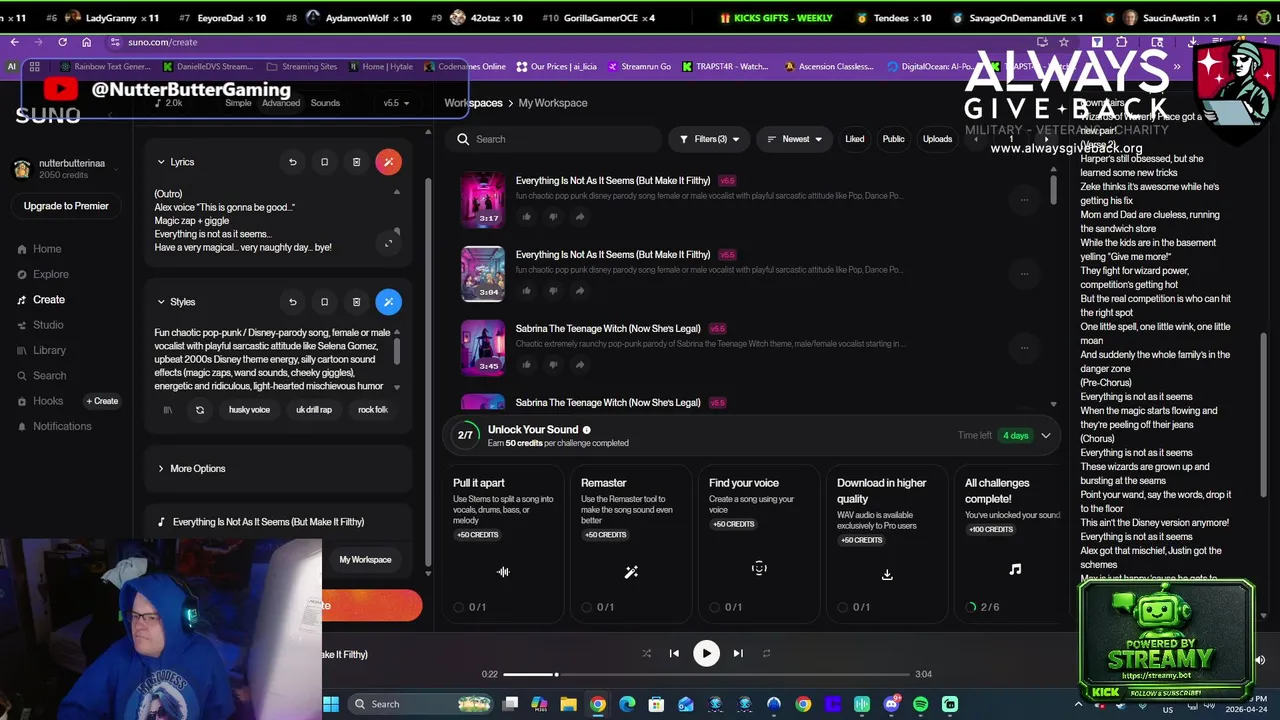Enhance styles with the blue magic wand
Viewport: 1280px width, 720px height.
[x=388, y=302]
